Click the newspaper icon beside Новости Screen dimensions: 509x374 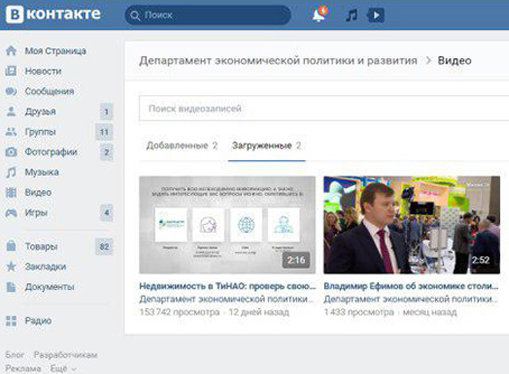click(11, 71)
